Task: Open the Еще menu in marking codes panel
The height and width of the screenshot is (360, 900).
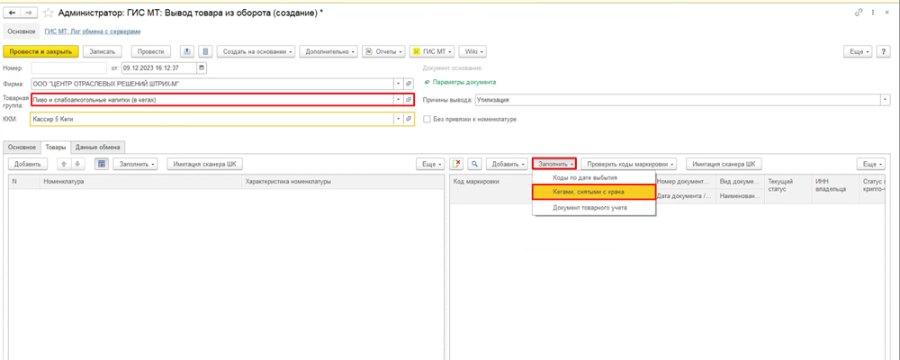Action: pyautogui.click(x=871, y=164)
